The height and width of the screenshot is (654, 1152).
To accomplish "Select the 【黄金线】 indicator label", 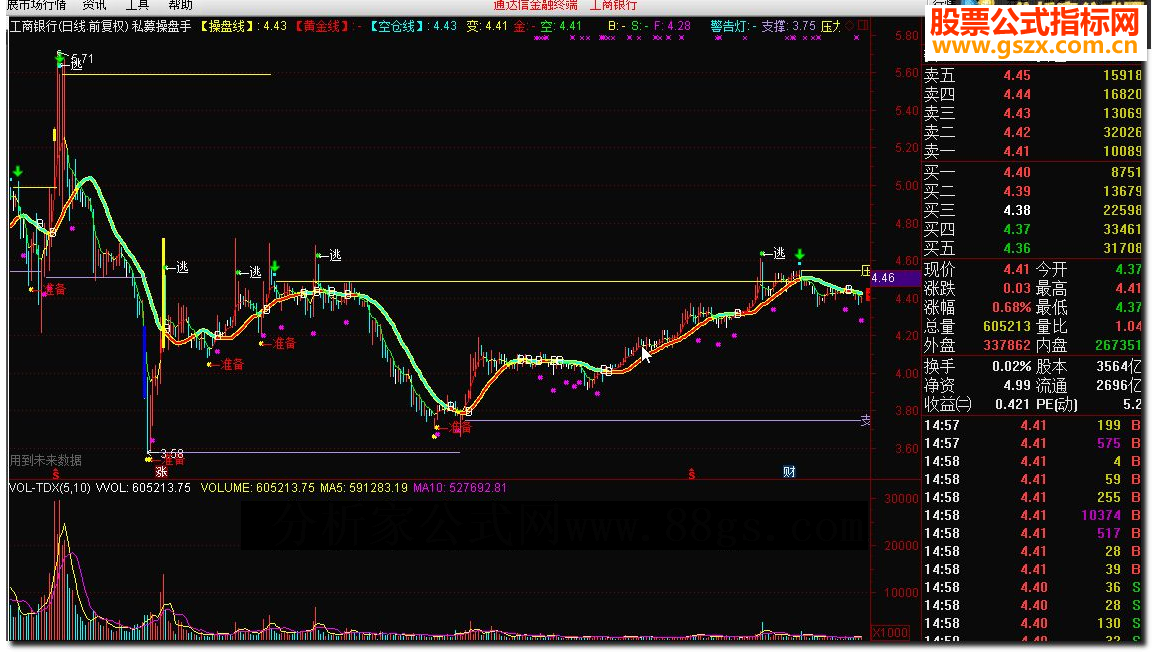I will pos(322,26).
